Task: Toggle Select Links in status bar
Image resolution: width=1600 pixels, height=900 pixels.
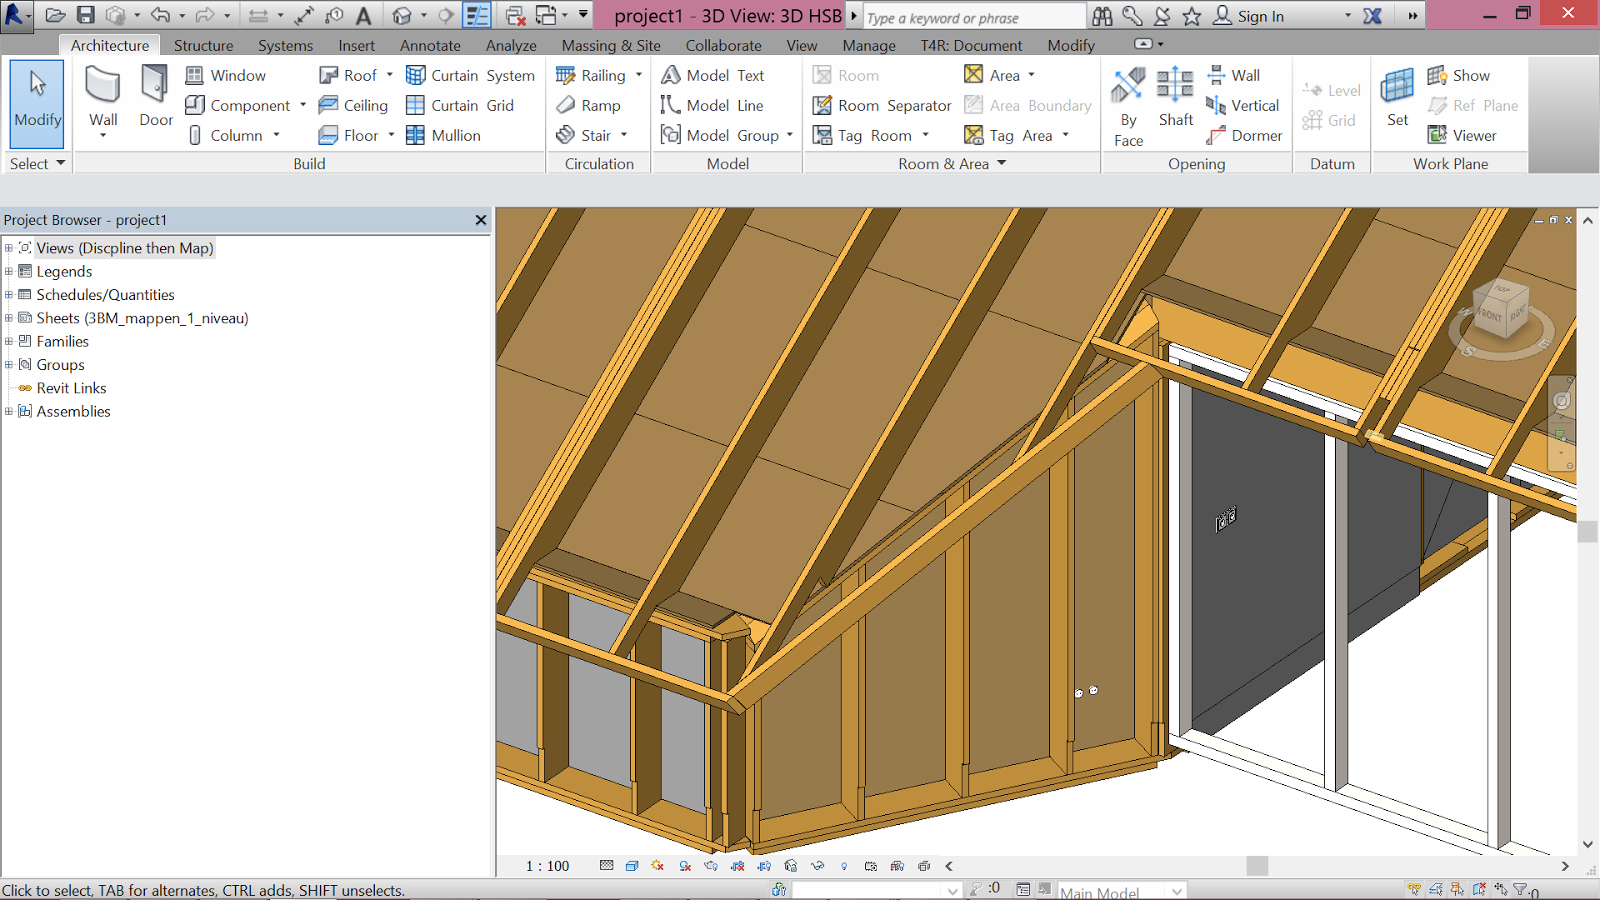Action: click(x=1414, y=889)
